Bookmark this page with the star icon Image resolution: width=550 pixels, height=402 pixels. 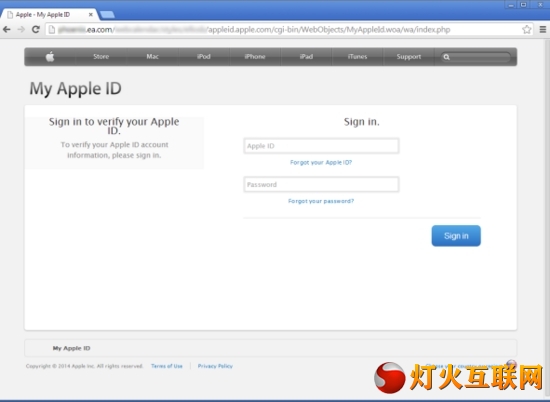click(526, 29)
